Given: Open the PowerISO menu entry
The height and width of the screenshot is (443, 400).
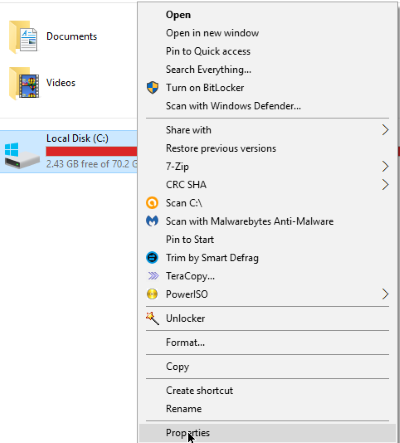Looking at the screenshot, I should pos(268,294).
